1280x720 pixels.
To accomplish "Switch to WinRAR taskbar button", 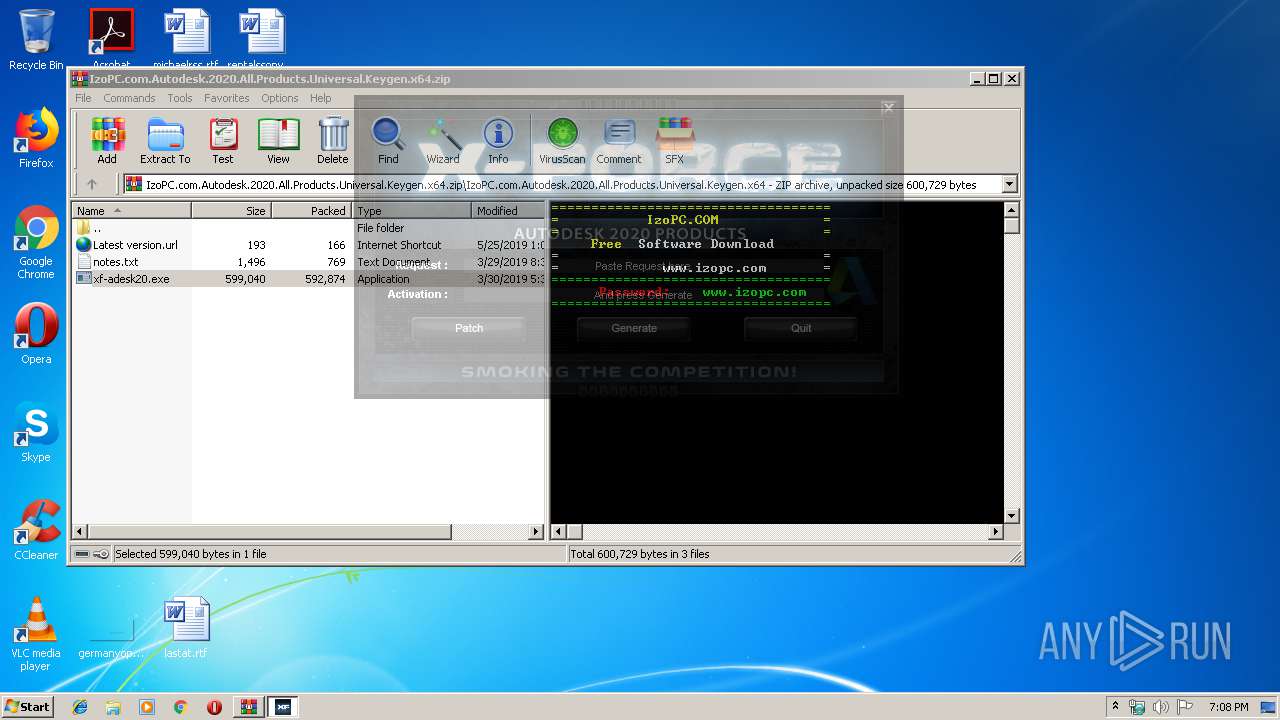I will tap(249, 706).
